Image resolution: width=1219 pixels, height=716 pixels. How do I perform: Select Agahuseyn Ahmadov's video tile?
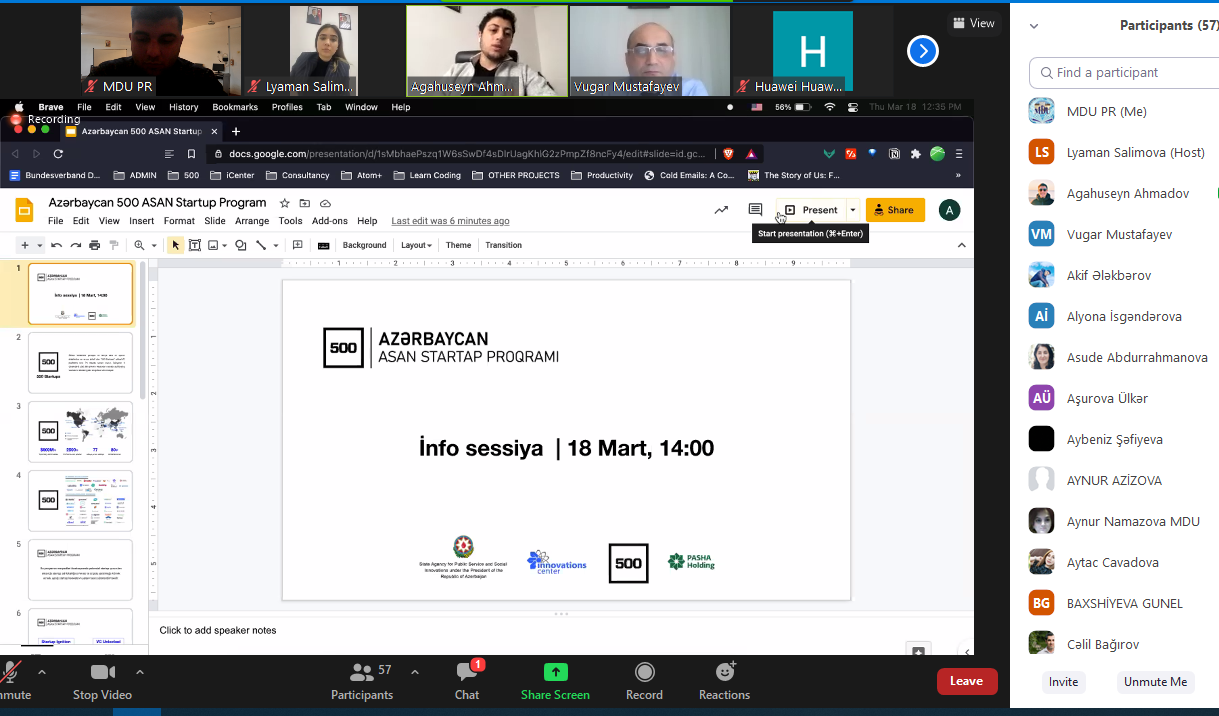(x=486, y=51)
